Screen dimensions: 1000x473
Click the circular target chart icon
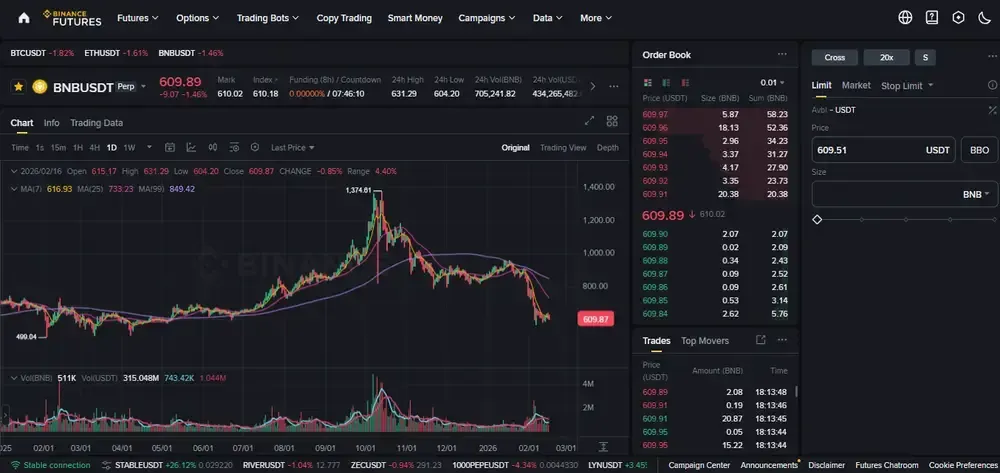254,147
